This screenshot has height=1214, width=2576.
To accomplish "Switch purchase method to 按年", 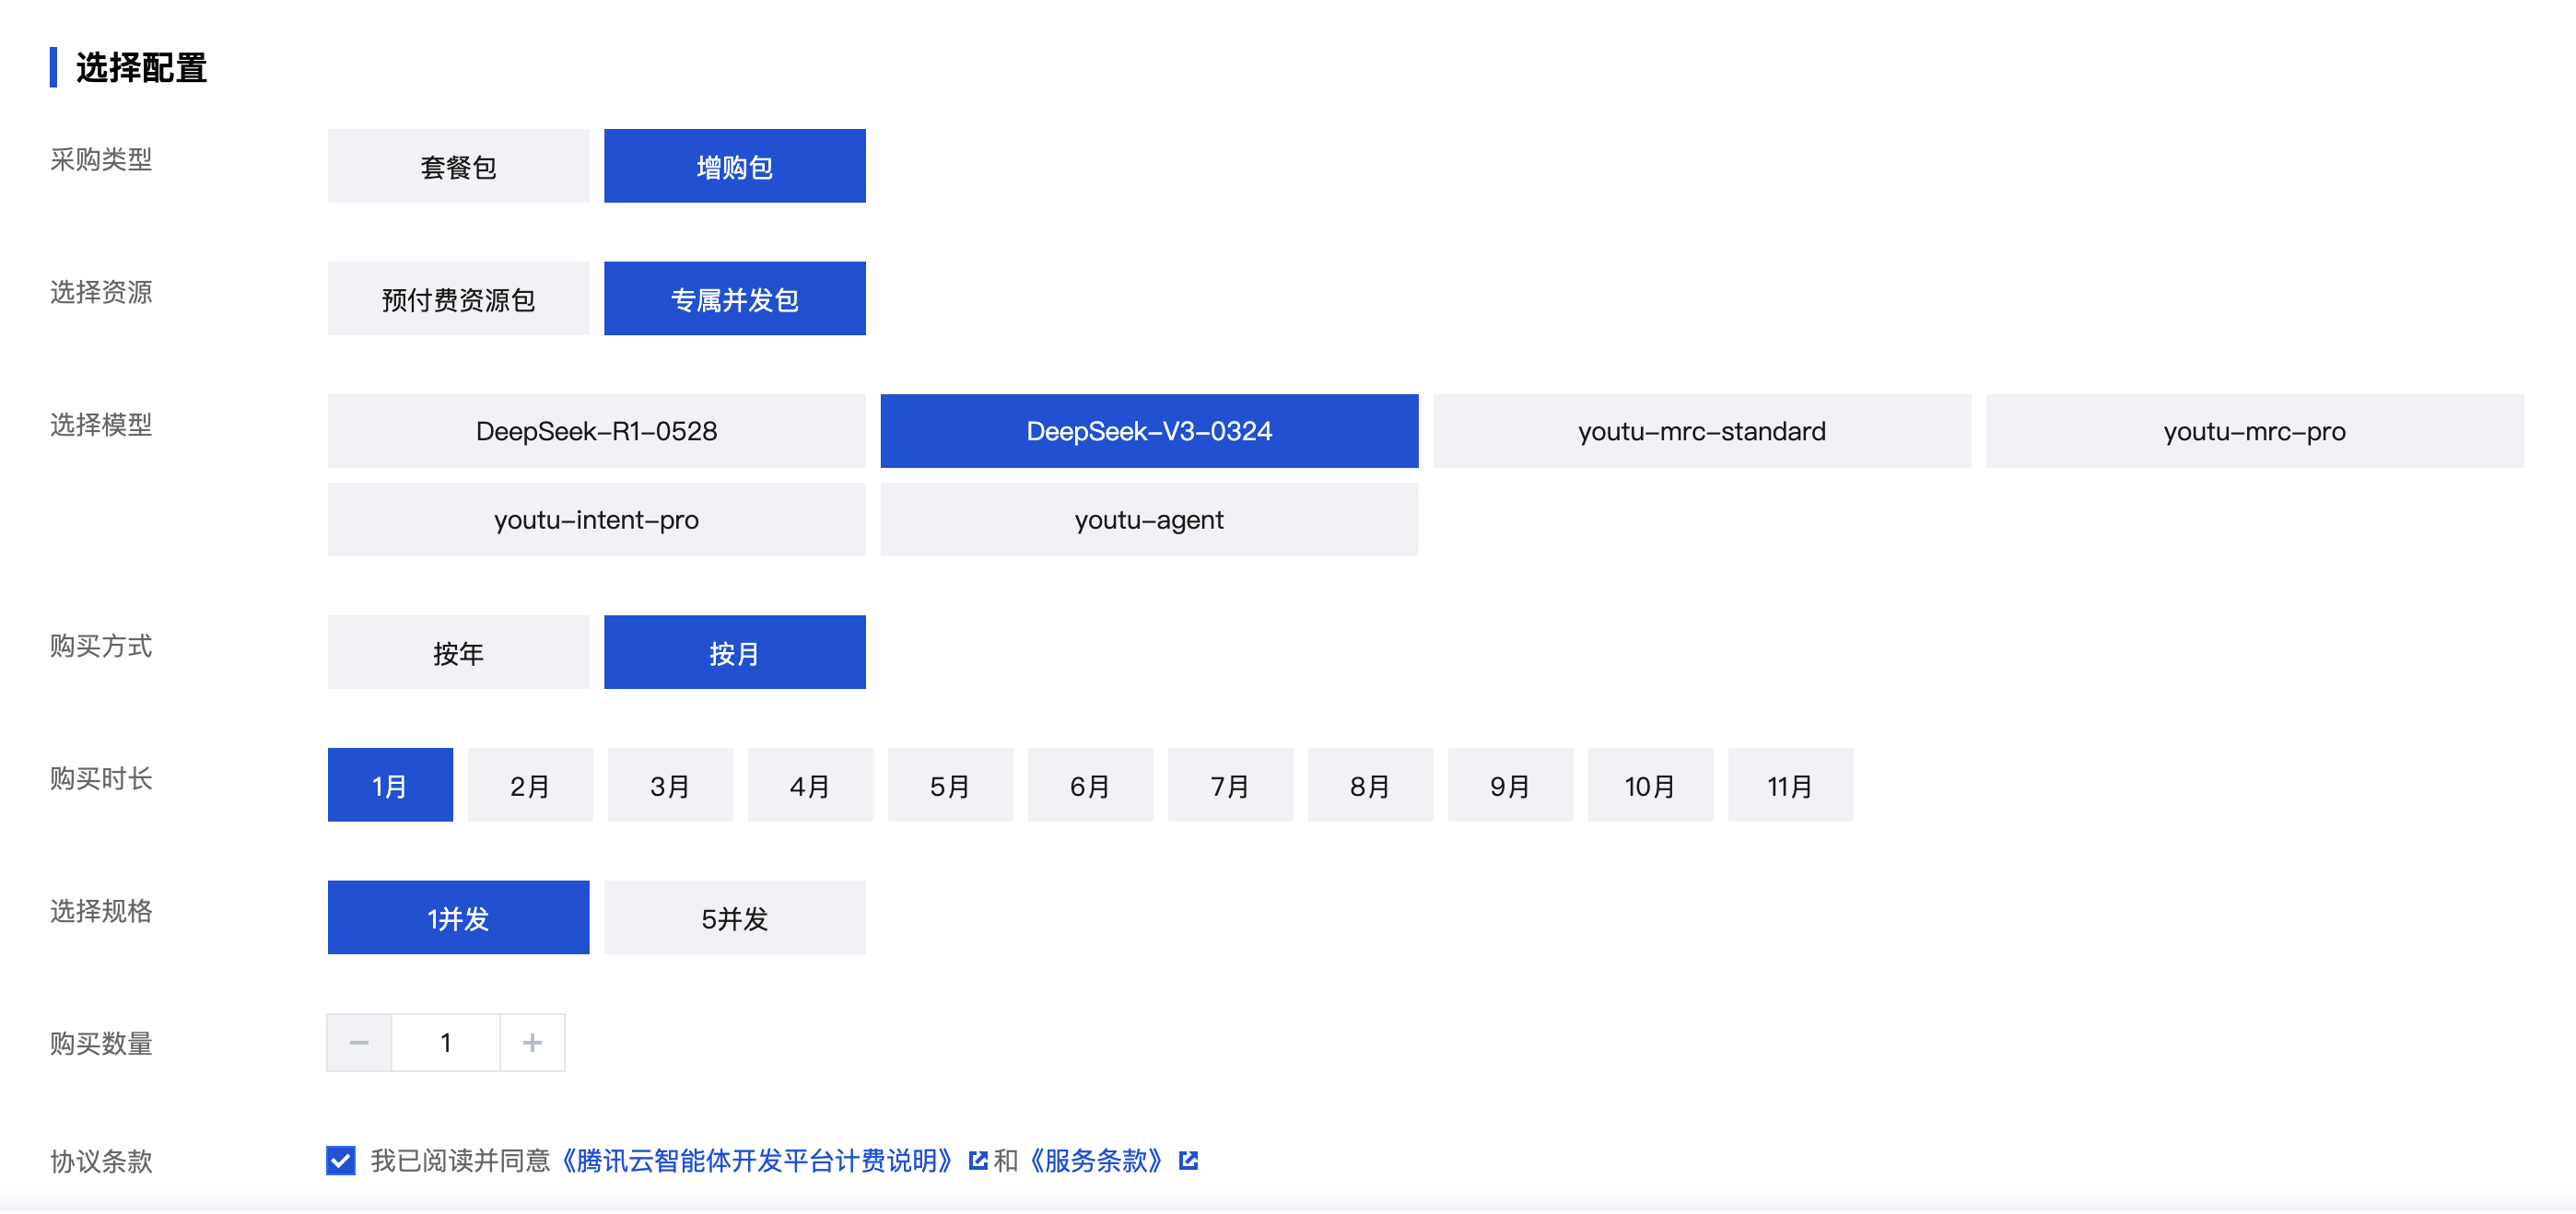I will (458, 653).
